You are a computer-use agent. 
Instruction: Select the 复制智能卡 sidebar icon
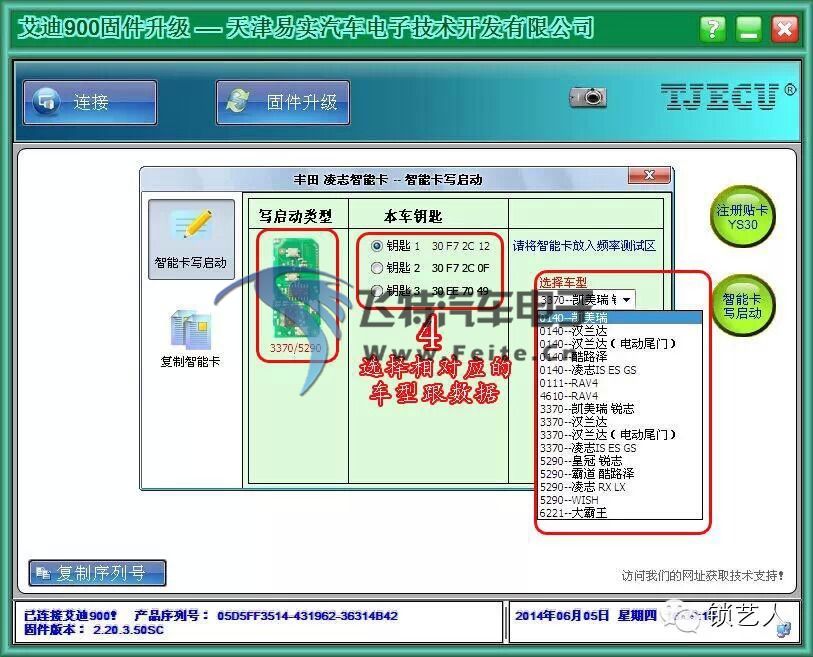(x=190, y=337)
